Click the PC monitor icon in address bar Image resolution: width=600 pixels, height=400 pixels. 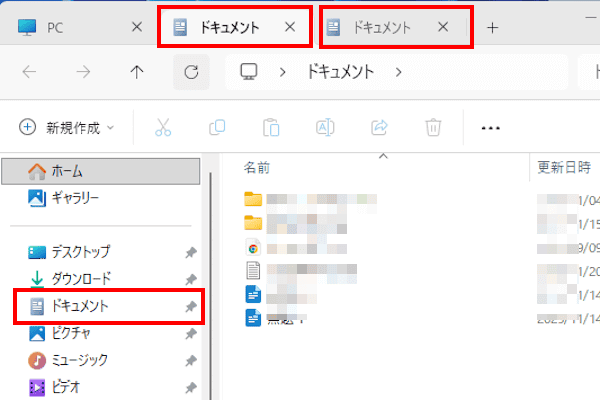point(249,72)
